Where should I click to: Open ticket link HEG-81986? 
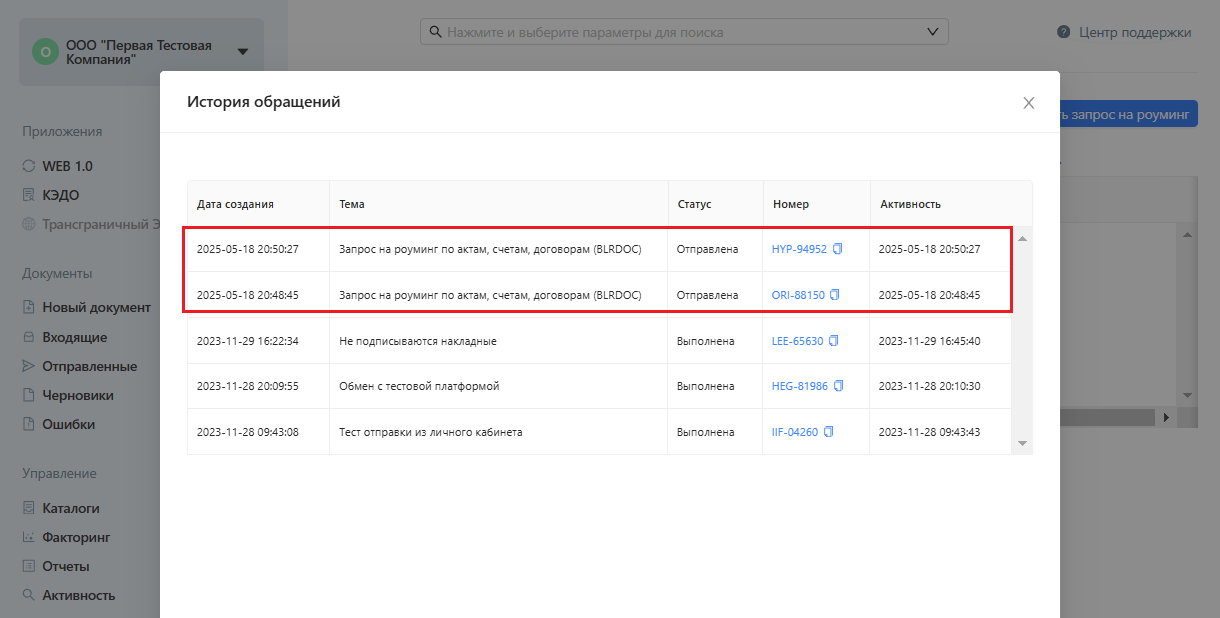point(800,386)
